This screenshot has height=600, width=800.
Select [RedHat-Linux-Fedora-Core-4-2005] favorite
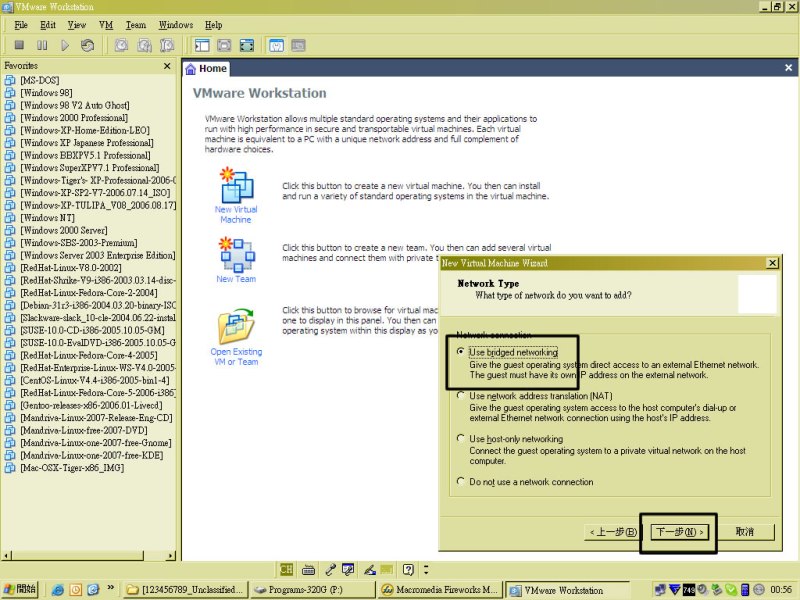tap(88, 355)
